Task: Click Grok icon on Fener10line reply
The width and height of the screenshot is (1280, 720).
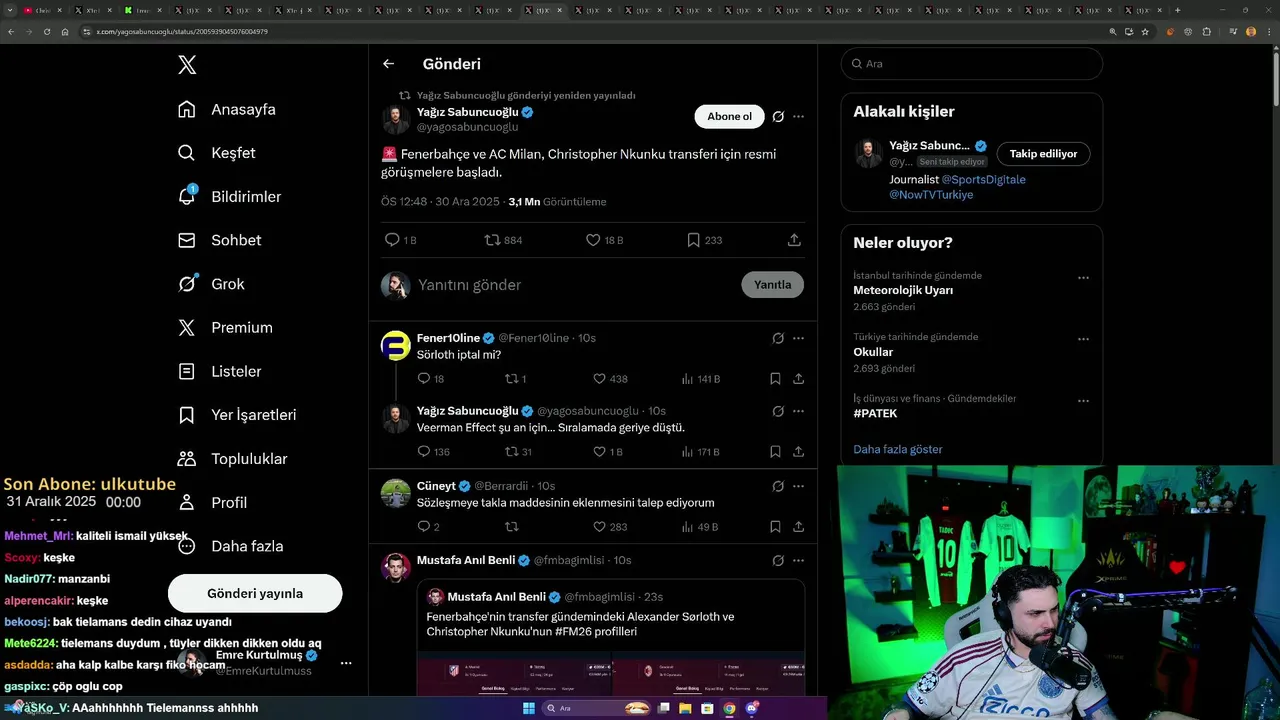Action: pos(778,338)
